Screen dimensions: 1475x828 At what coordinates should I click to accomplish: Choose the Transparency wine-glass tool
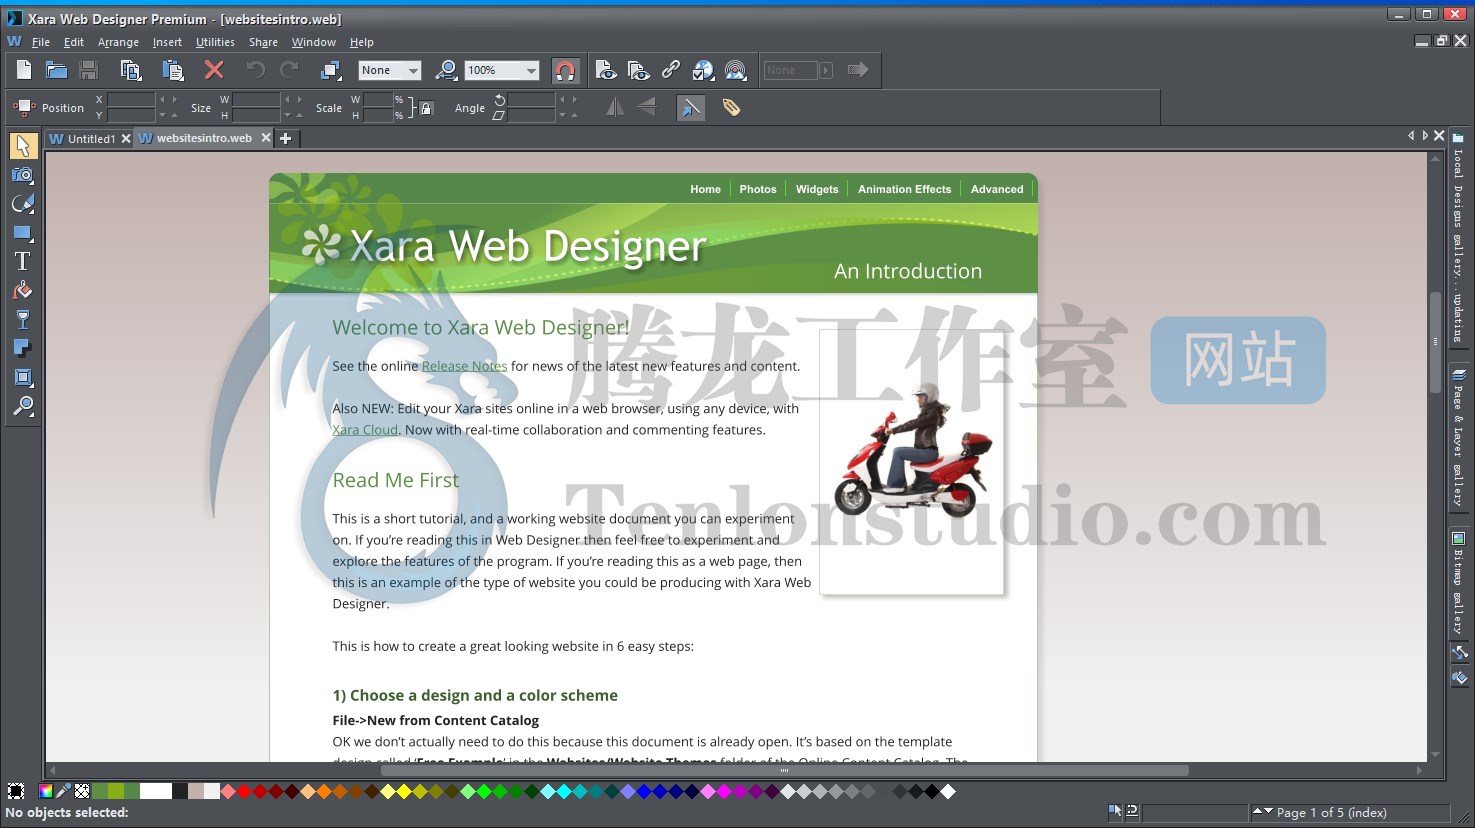(22, 319)
